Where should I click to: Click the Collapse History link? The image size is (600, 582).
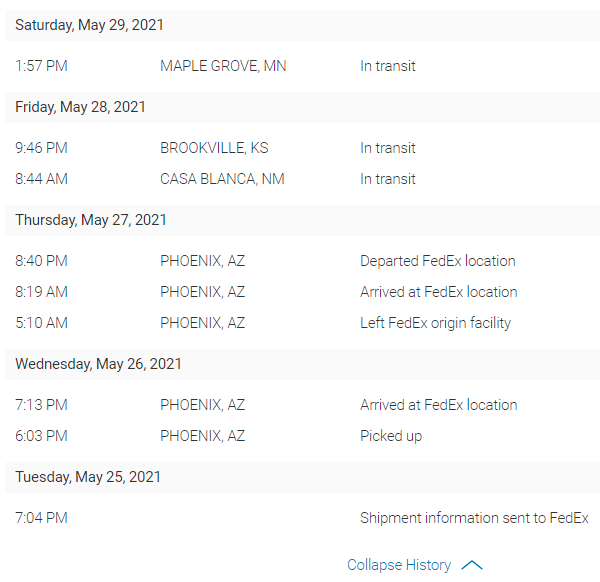399,565
